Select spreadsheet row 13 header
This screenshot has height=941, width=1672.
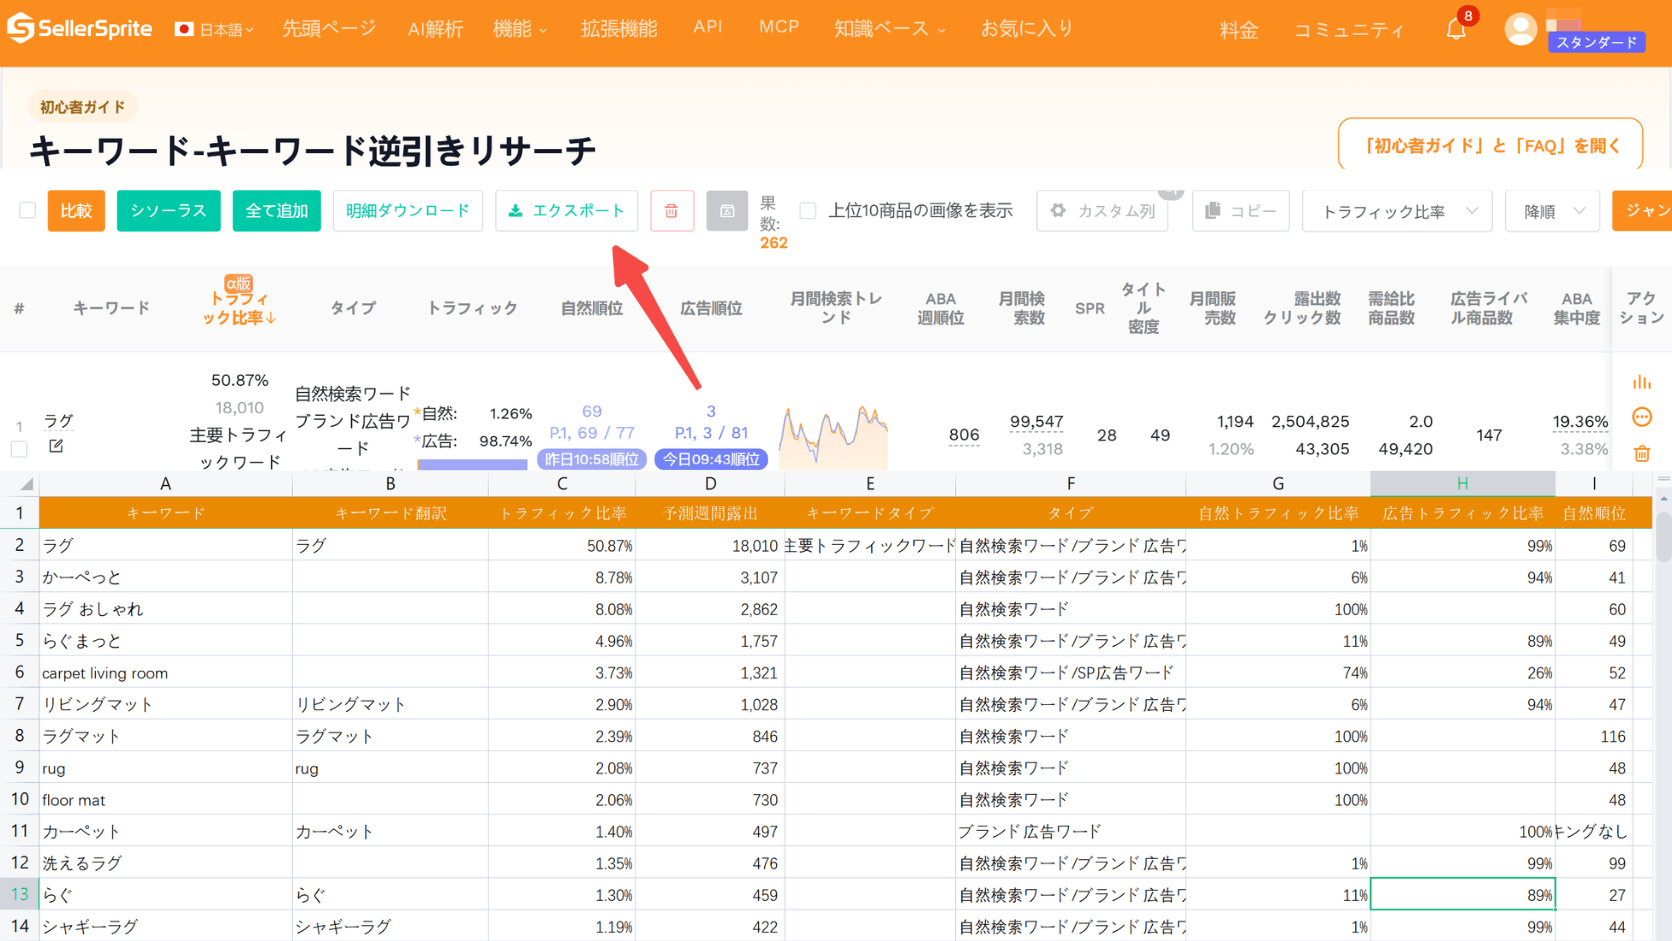[x=19, y=895]
